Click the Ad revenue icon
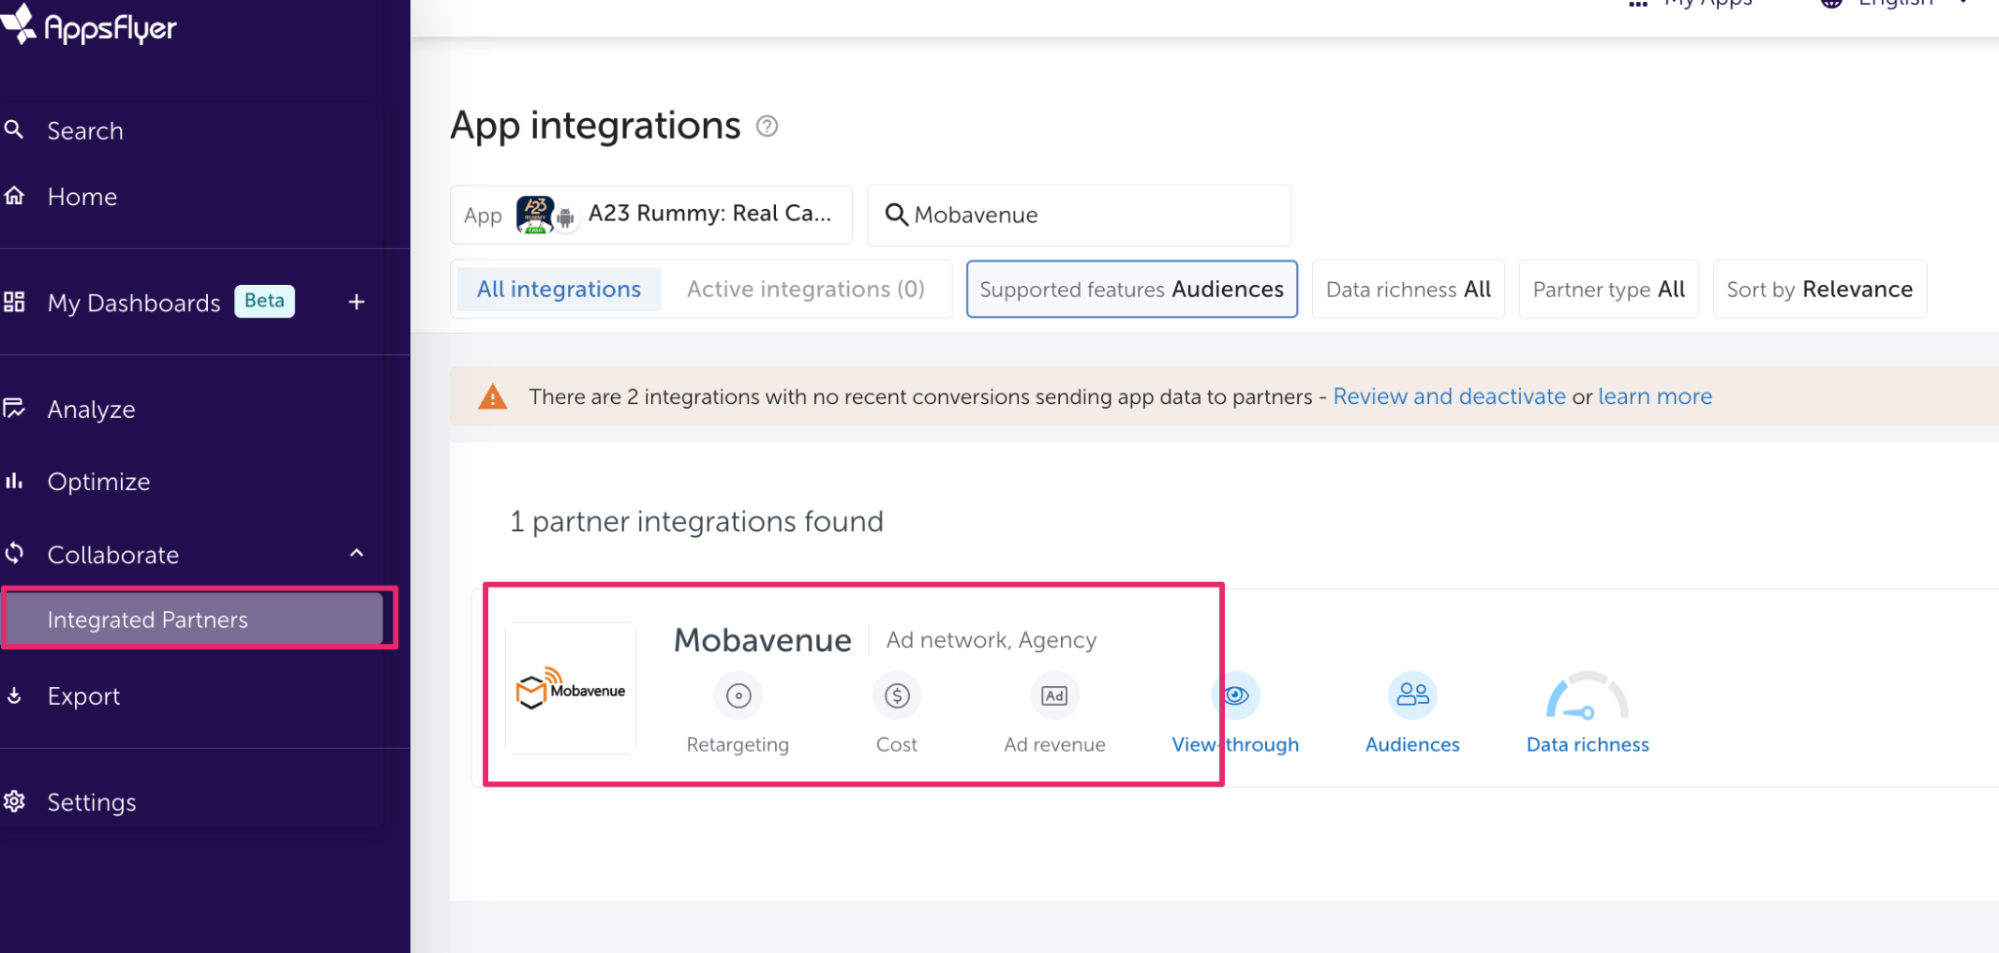 1054,696
